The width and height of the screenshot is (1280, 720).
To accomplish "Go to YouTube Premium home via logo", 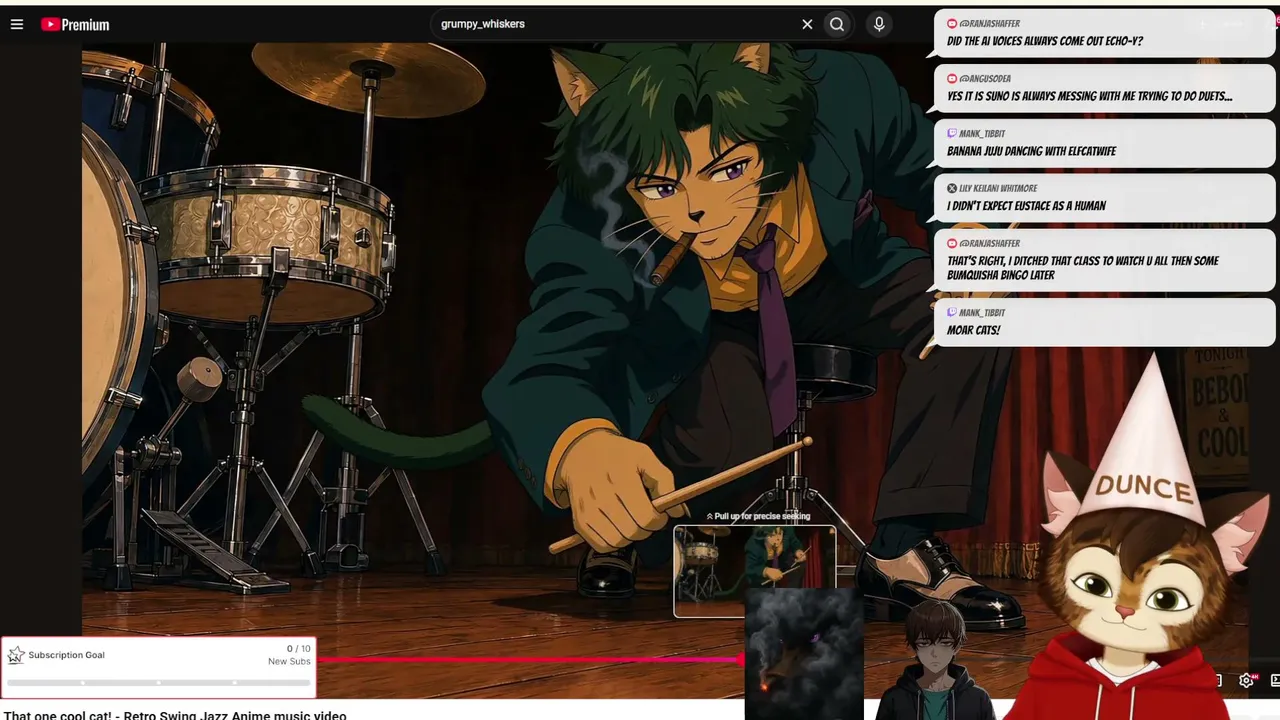I will click(x=75, y=24).
